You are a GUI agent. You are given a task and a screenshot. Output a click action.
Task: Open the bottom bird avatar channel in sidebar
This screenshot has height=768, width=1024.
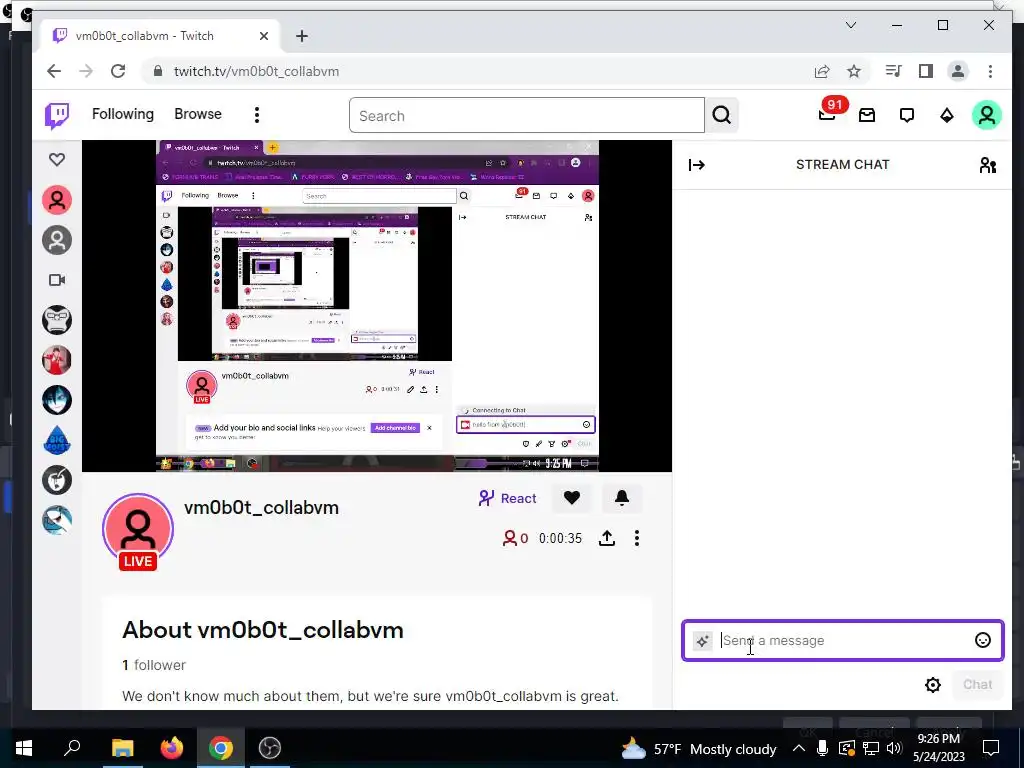click(57, 520)
